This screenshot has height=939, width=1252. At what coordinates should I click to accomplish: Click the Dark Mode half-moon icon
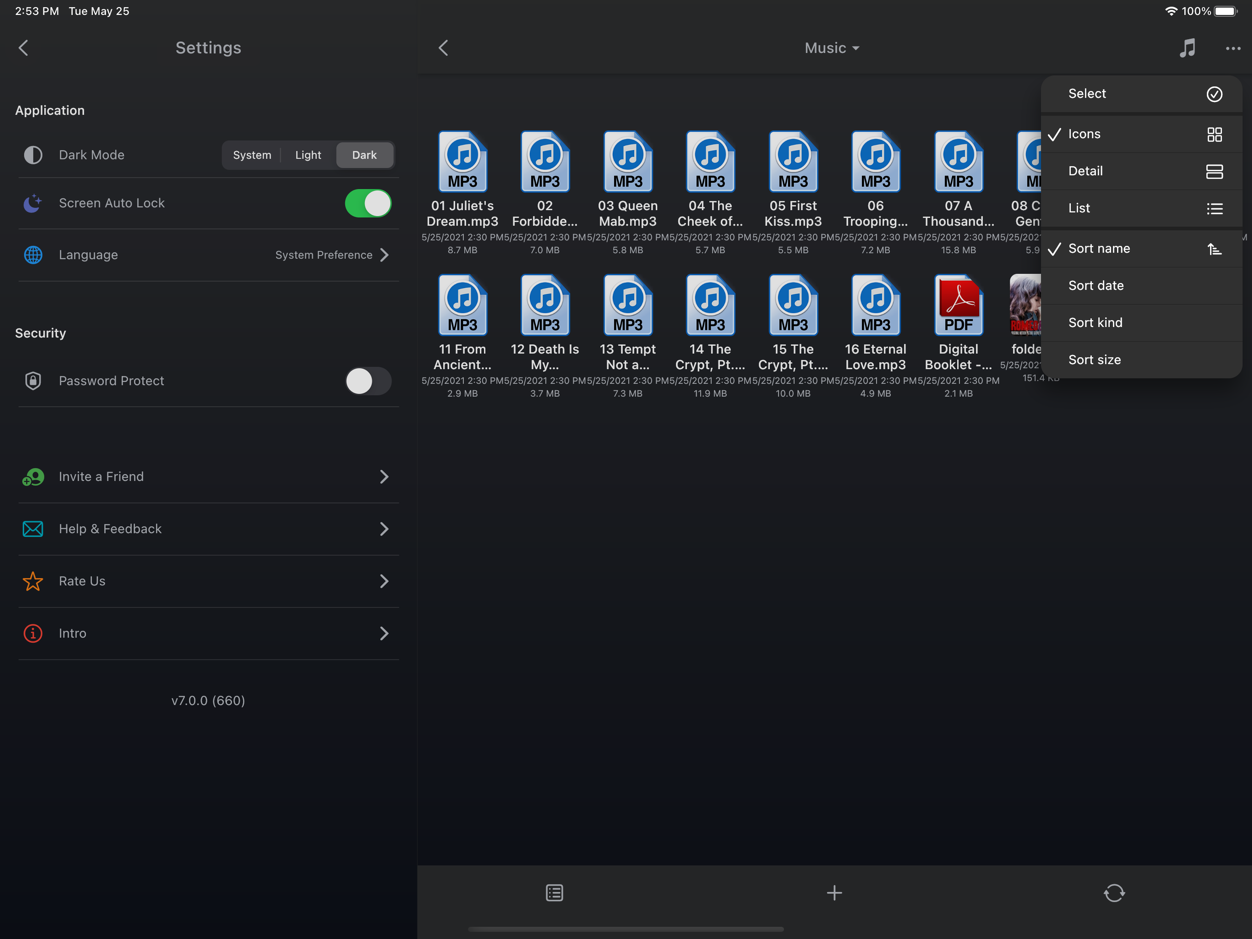pos(33,155)
